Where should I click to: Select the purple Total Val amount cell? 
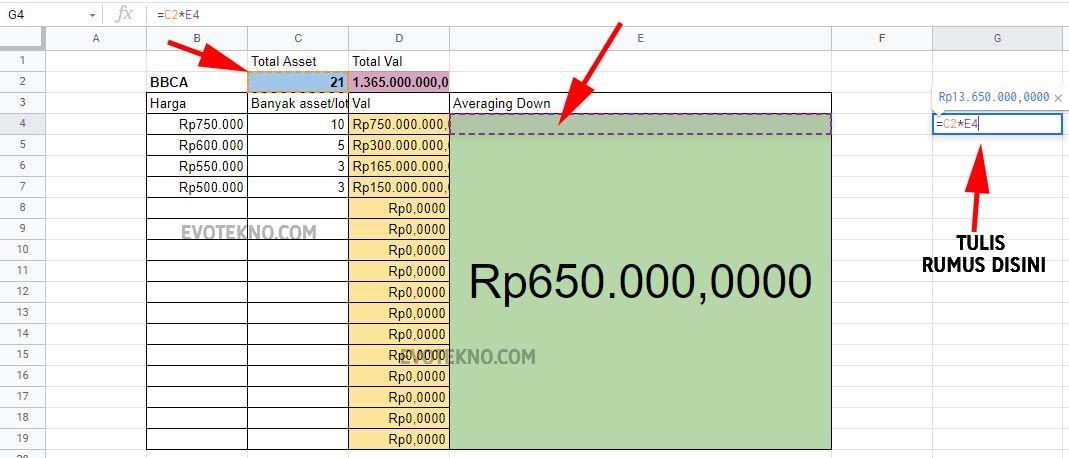click(x=399, y=82)
